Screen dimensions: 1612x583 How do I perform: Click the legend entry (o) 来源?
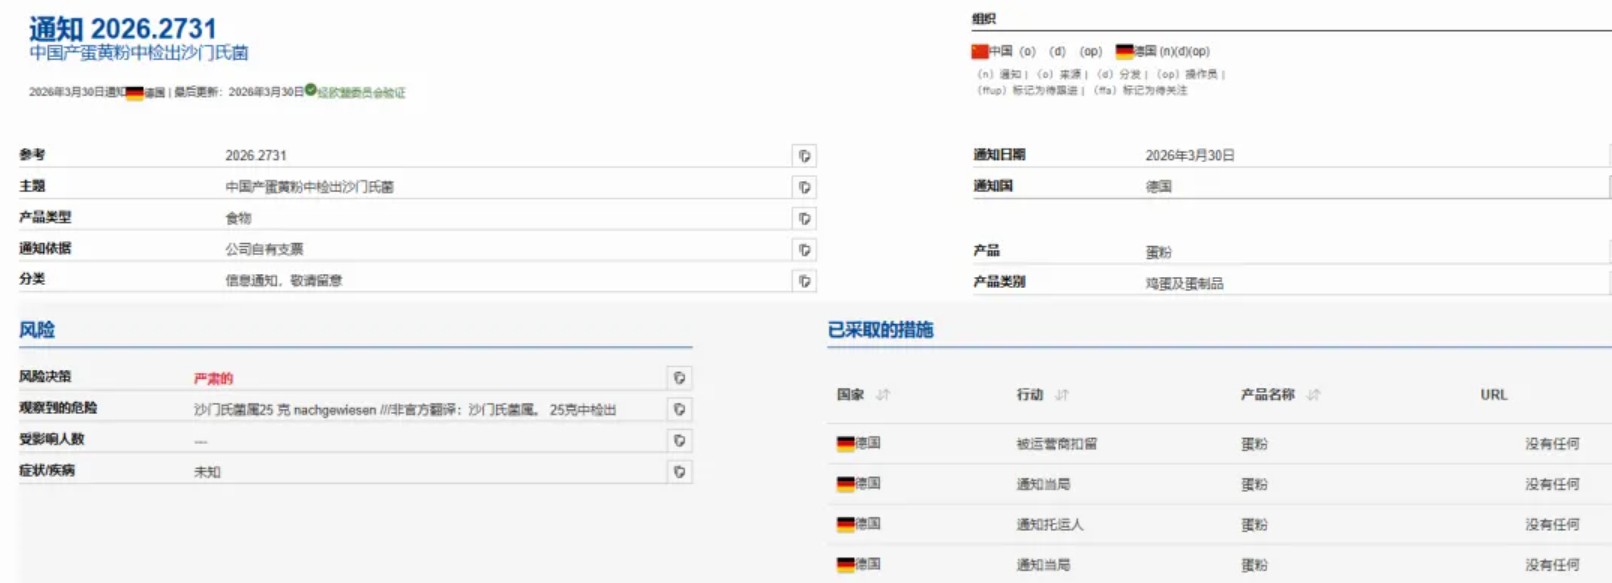pyautogui.click(x=1059, y=75)
